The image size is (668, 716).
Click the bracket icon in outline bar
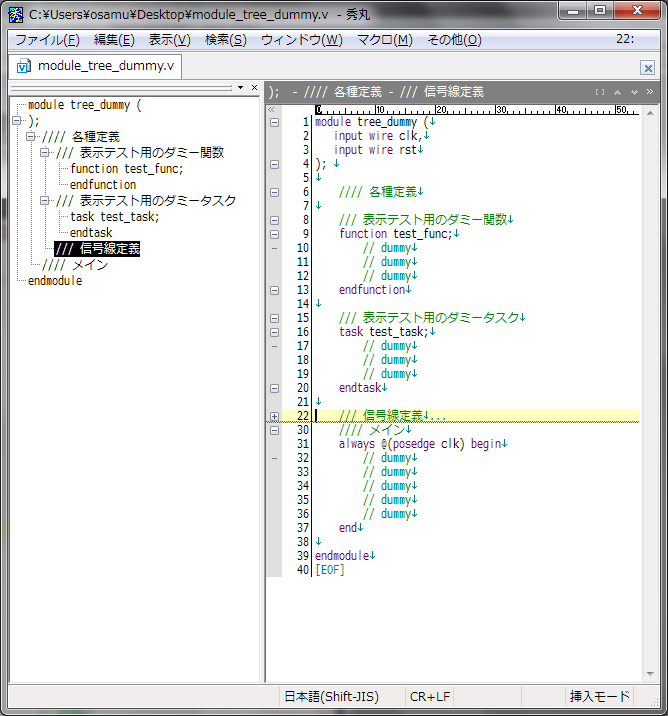click(599, 91)
